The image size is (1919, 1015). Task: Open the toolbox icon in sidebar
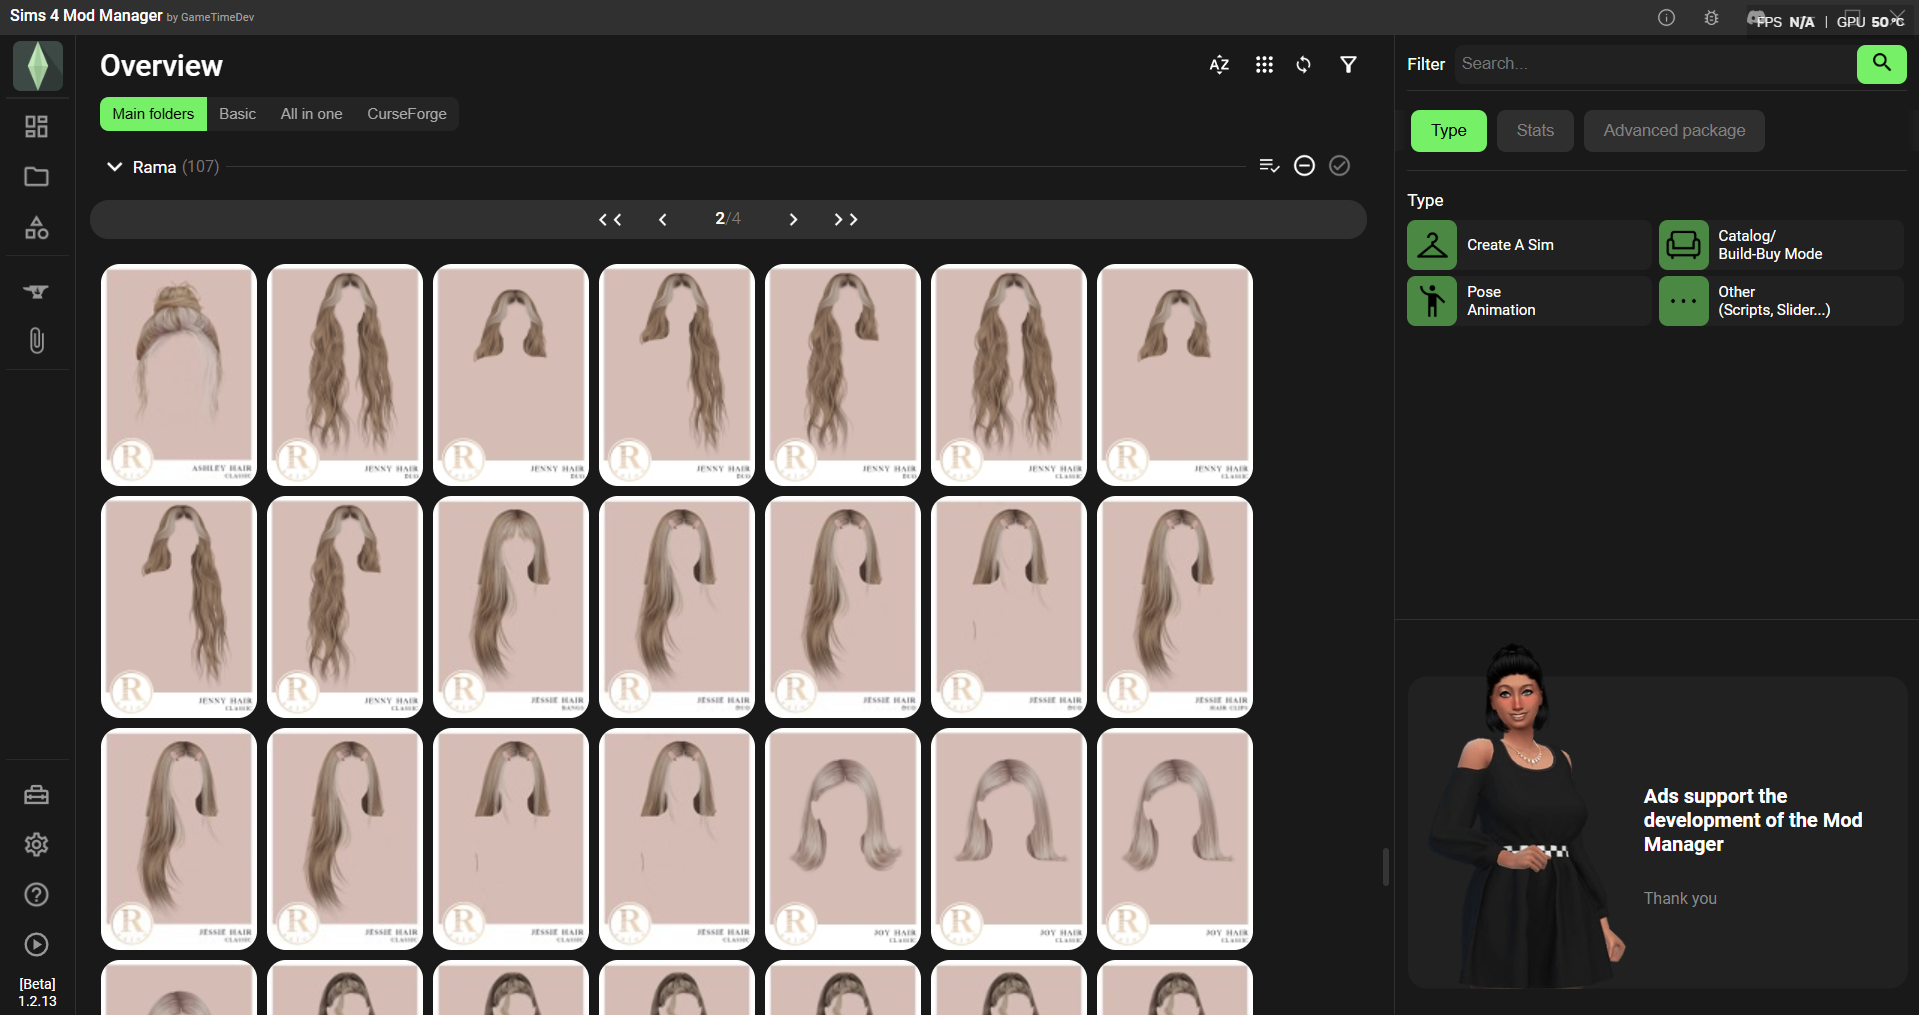coord(37,795)
